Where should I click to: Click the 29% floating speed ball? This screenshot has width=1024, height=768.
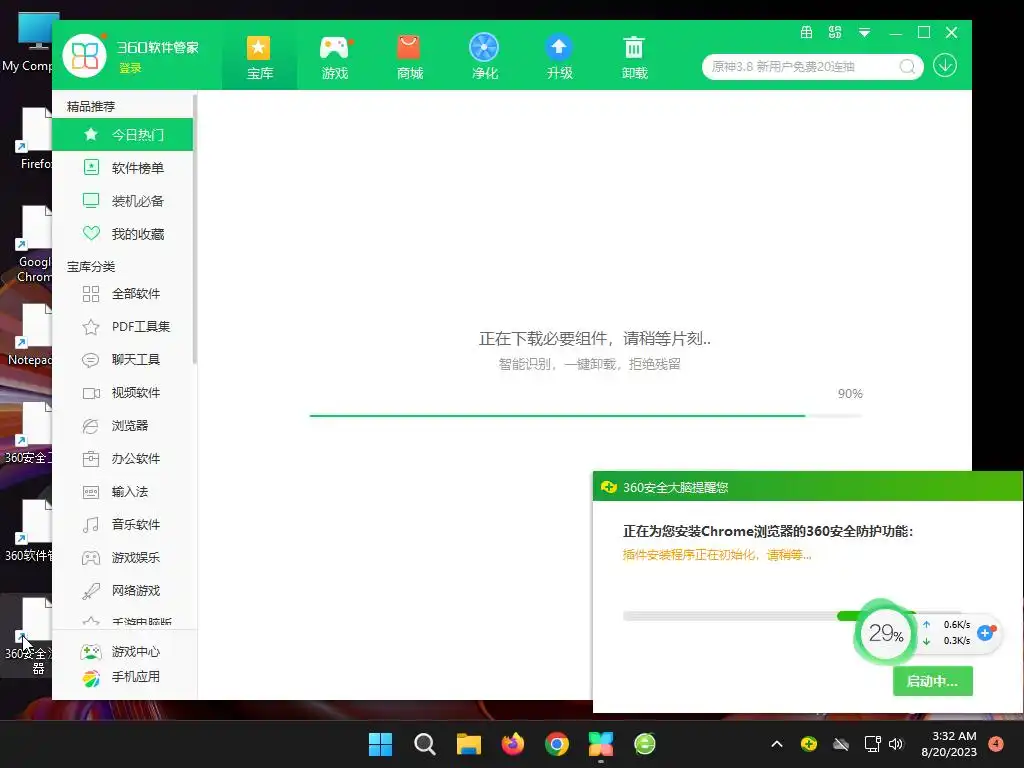pyautogui.click(x=886, y=633)
